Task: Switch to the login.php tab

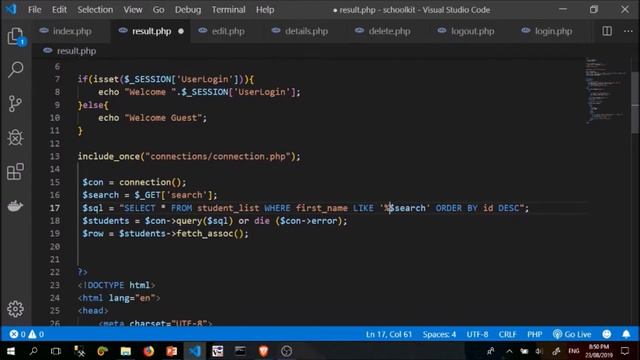Action: (552, 31)
